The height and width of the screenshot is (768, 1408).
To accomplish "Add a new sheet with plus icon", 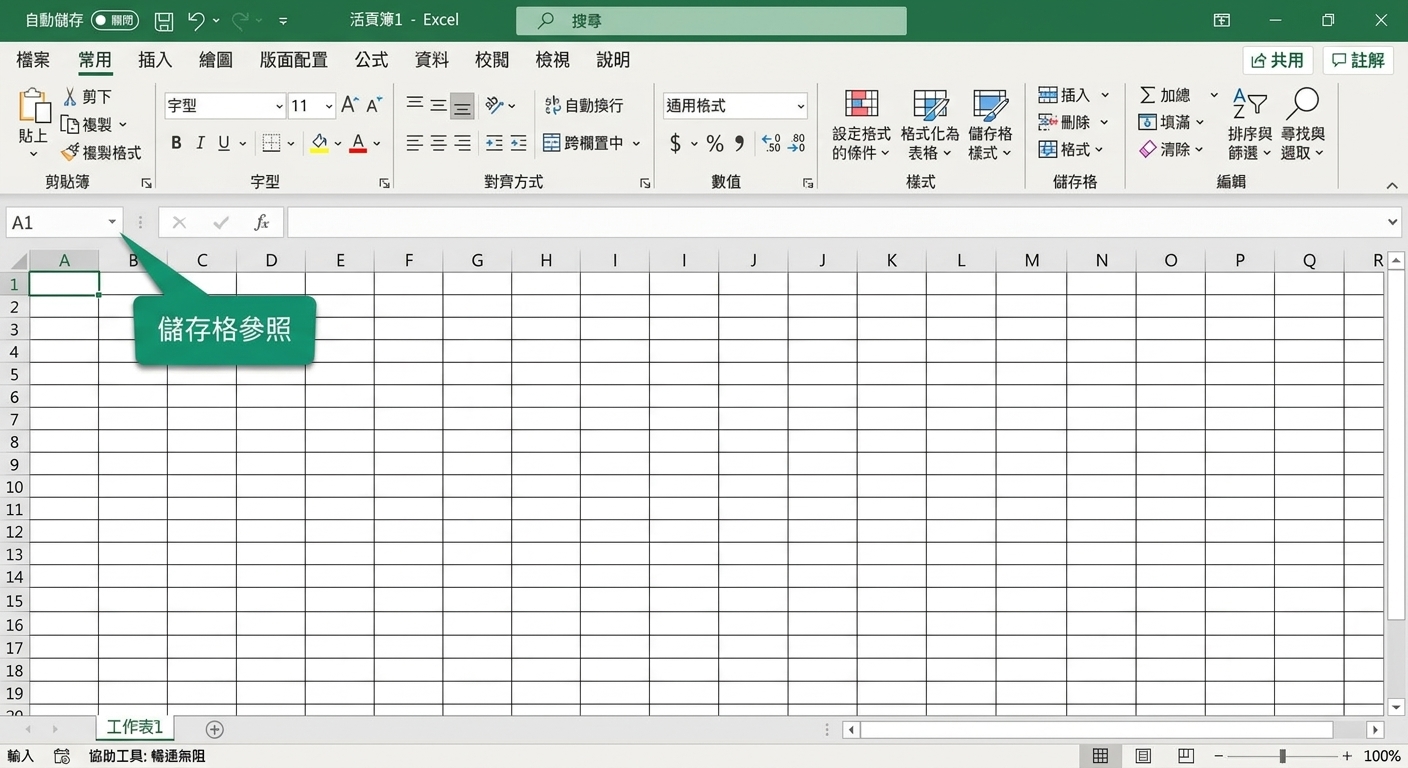I will [x=214, y=729].
